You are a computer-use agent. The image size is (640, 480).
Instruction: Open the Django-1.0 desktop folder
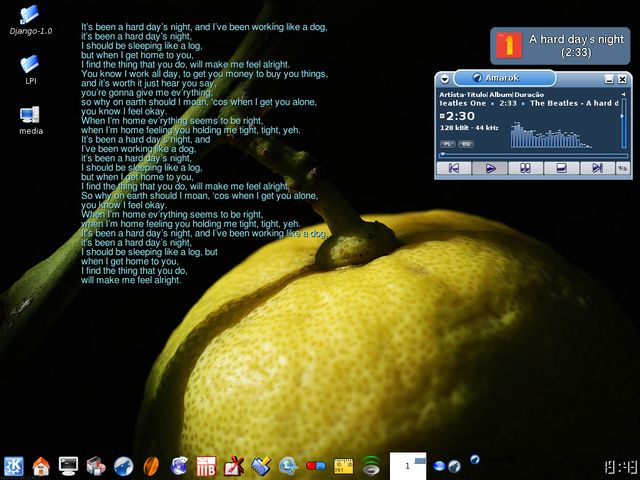click(30, 20)
